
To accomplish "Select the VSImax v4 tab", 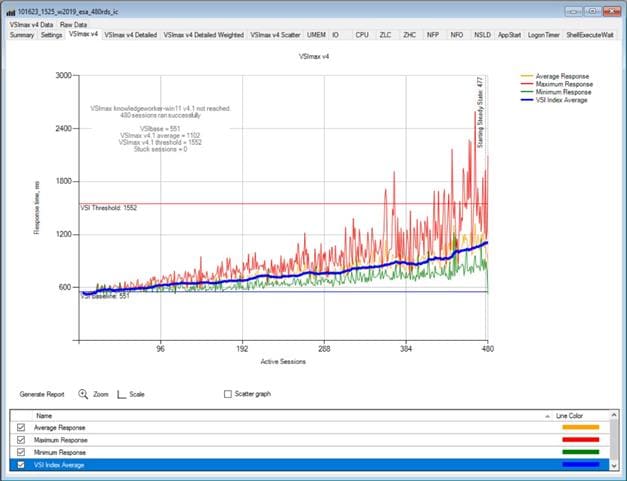I will pyautogui.click(x=83, y=34).
